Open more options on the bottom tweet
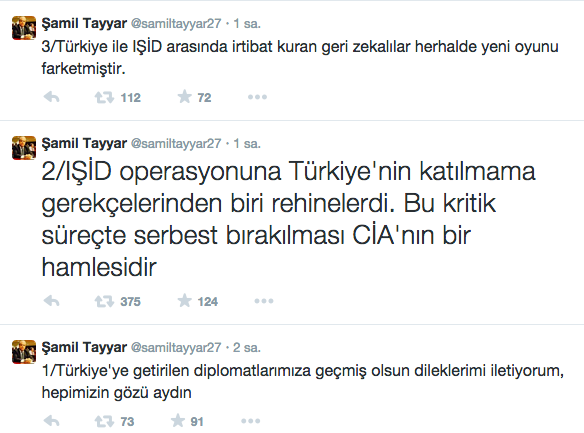Image resolution: width=584 pixels, height=433 pixels. click(x=250, y=421)
